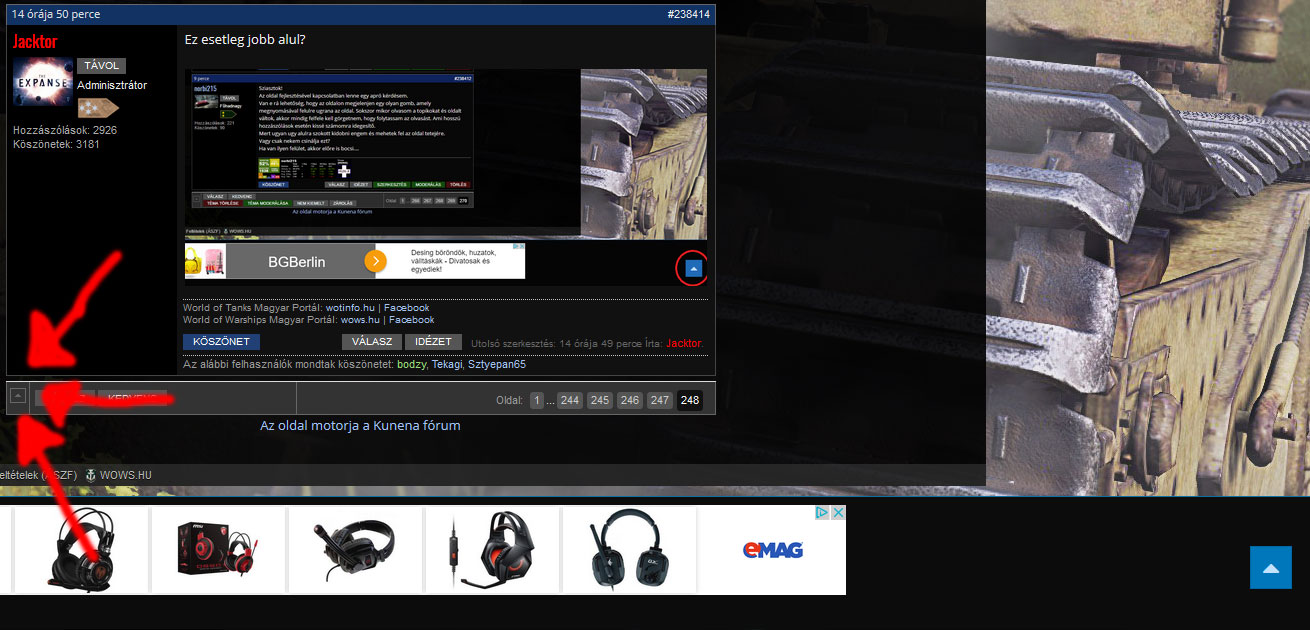
Task: Click the TÁVOL status badge
Action: [102, 66]
